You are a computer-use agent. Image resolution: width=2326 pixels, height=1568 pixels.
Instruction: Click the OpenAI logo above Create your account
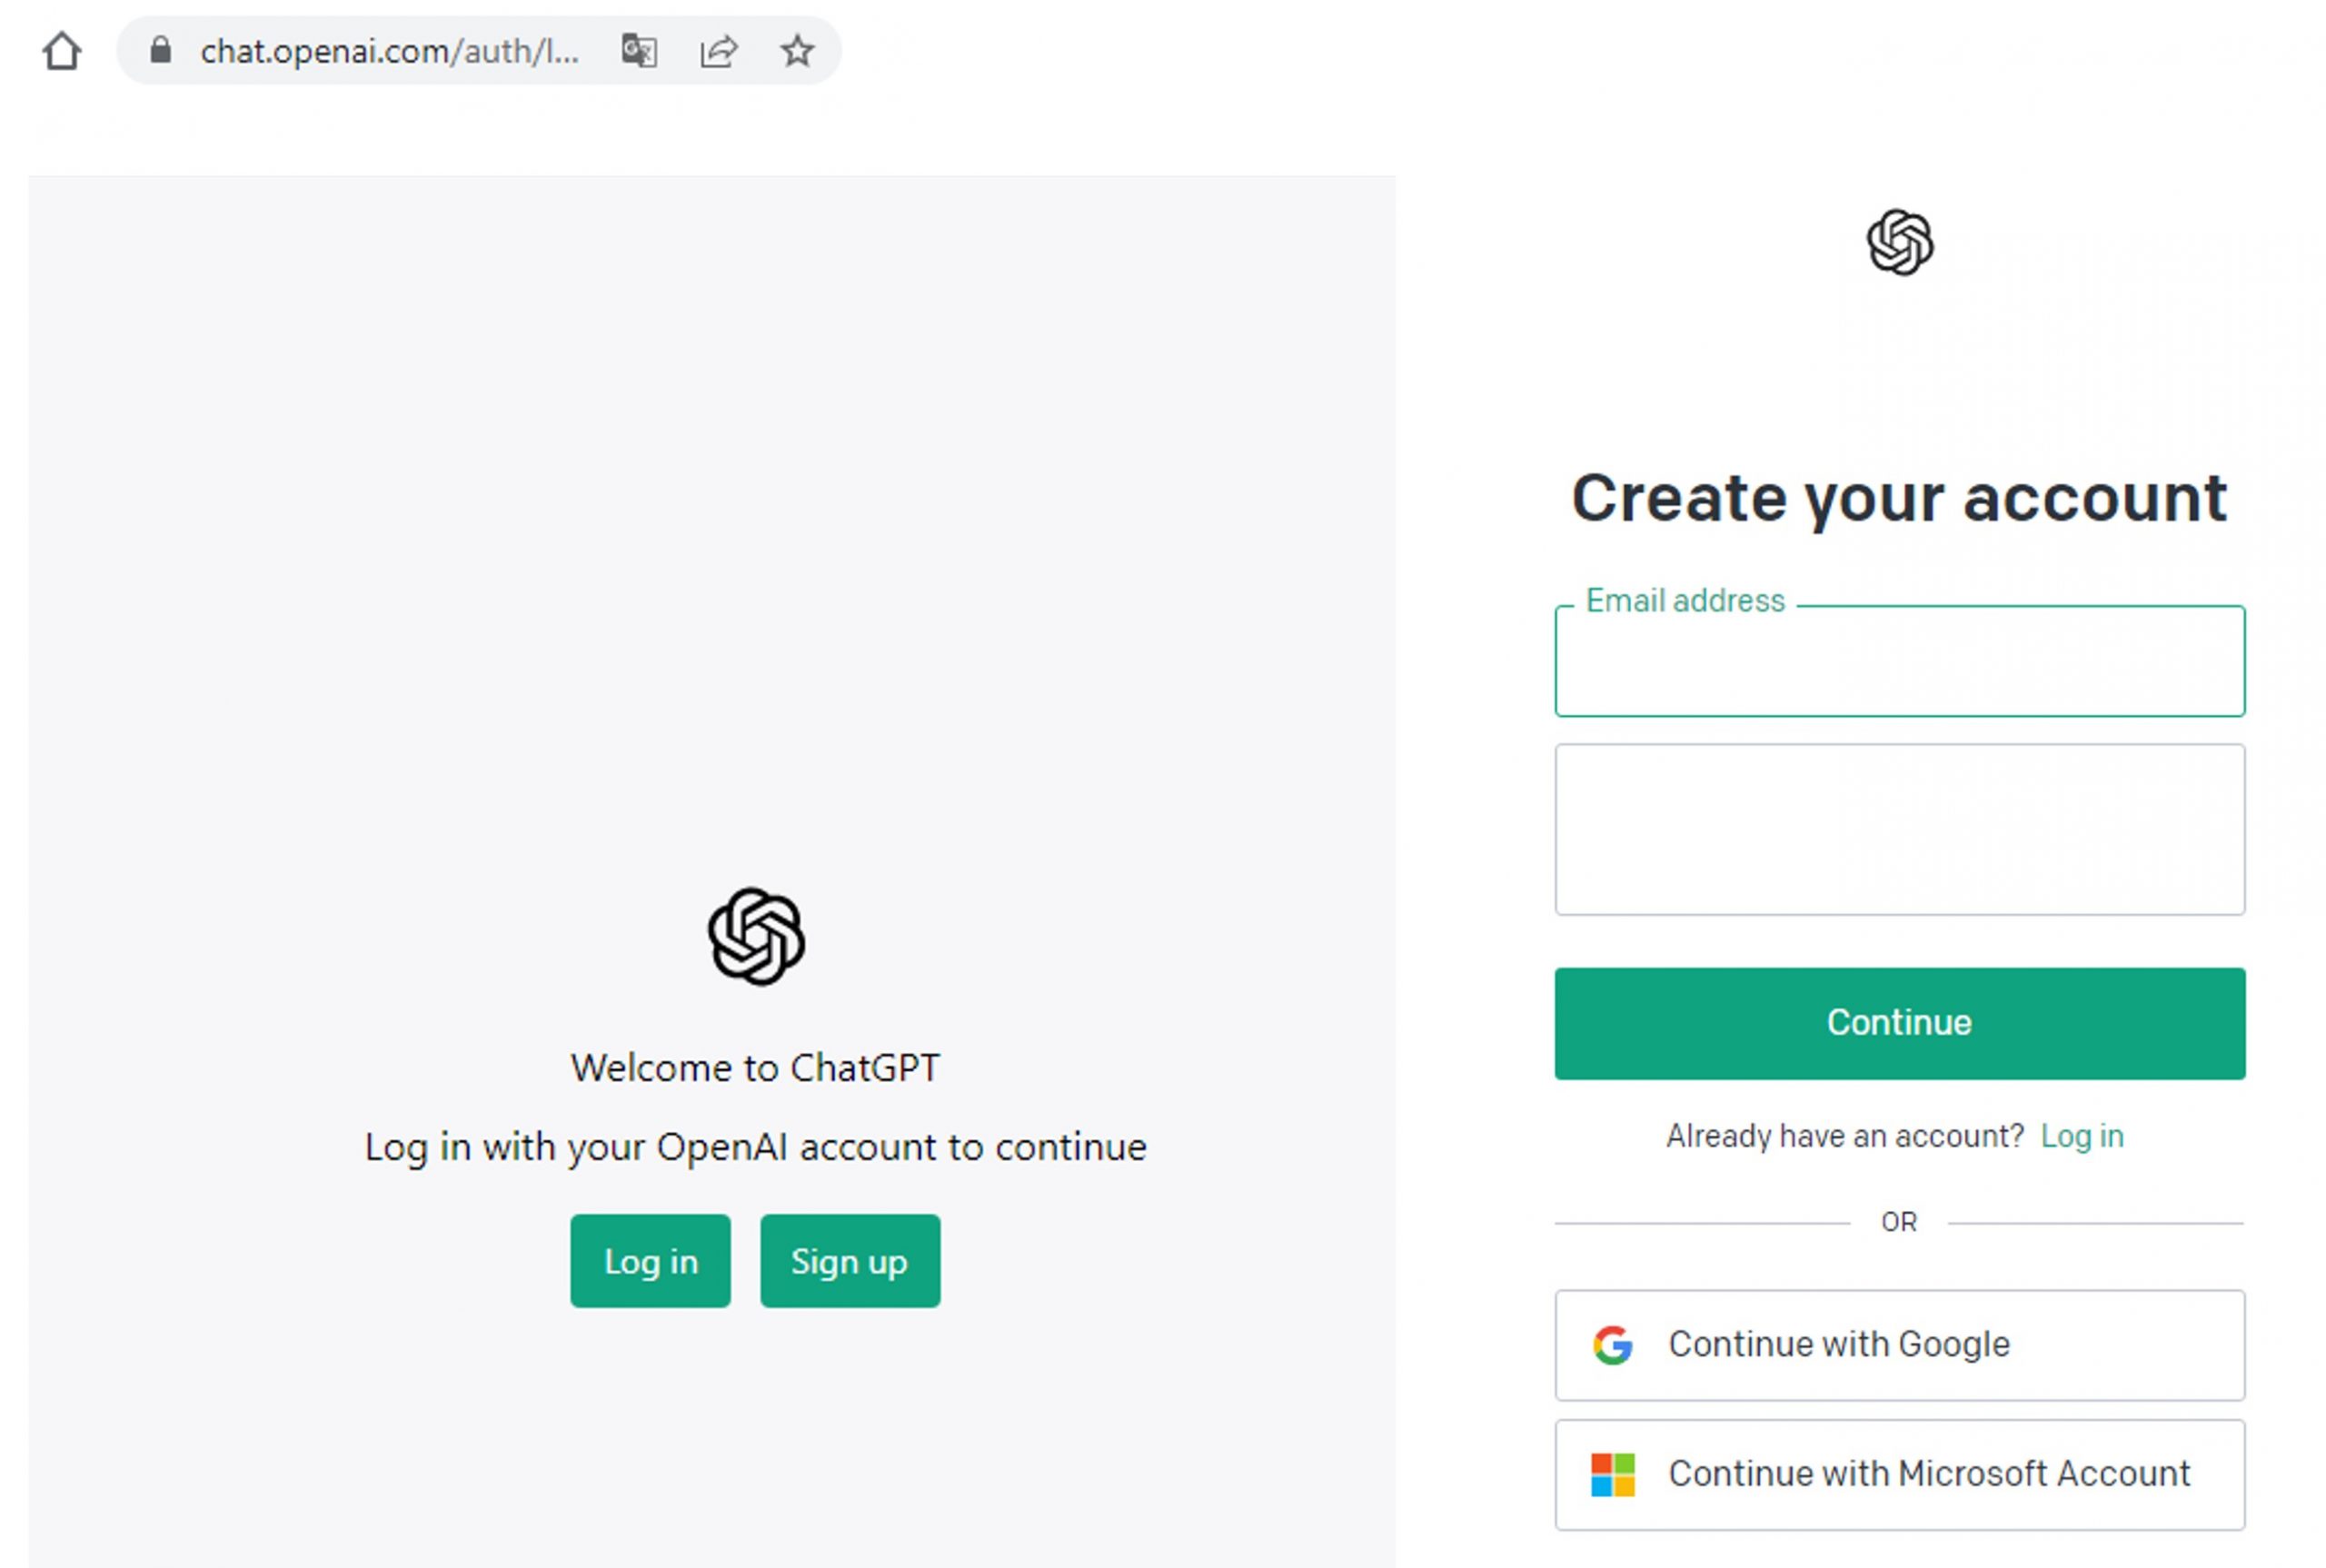(x=1899, y=242)
